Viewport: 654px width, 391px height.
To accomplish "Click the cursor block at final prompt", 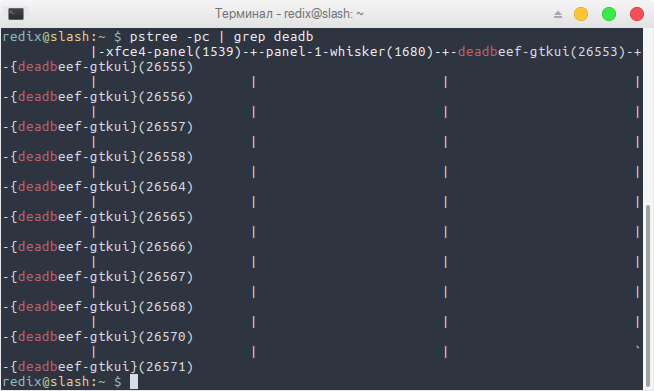I will click(133, 381).
